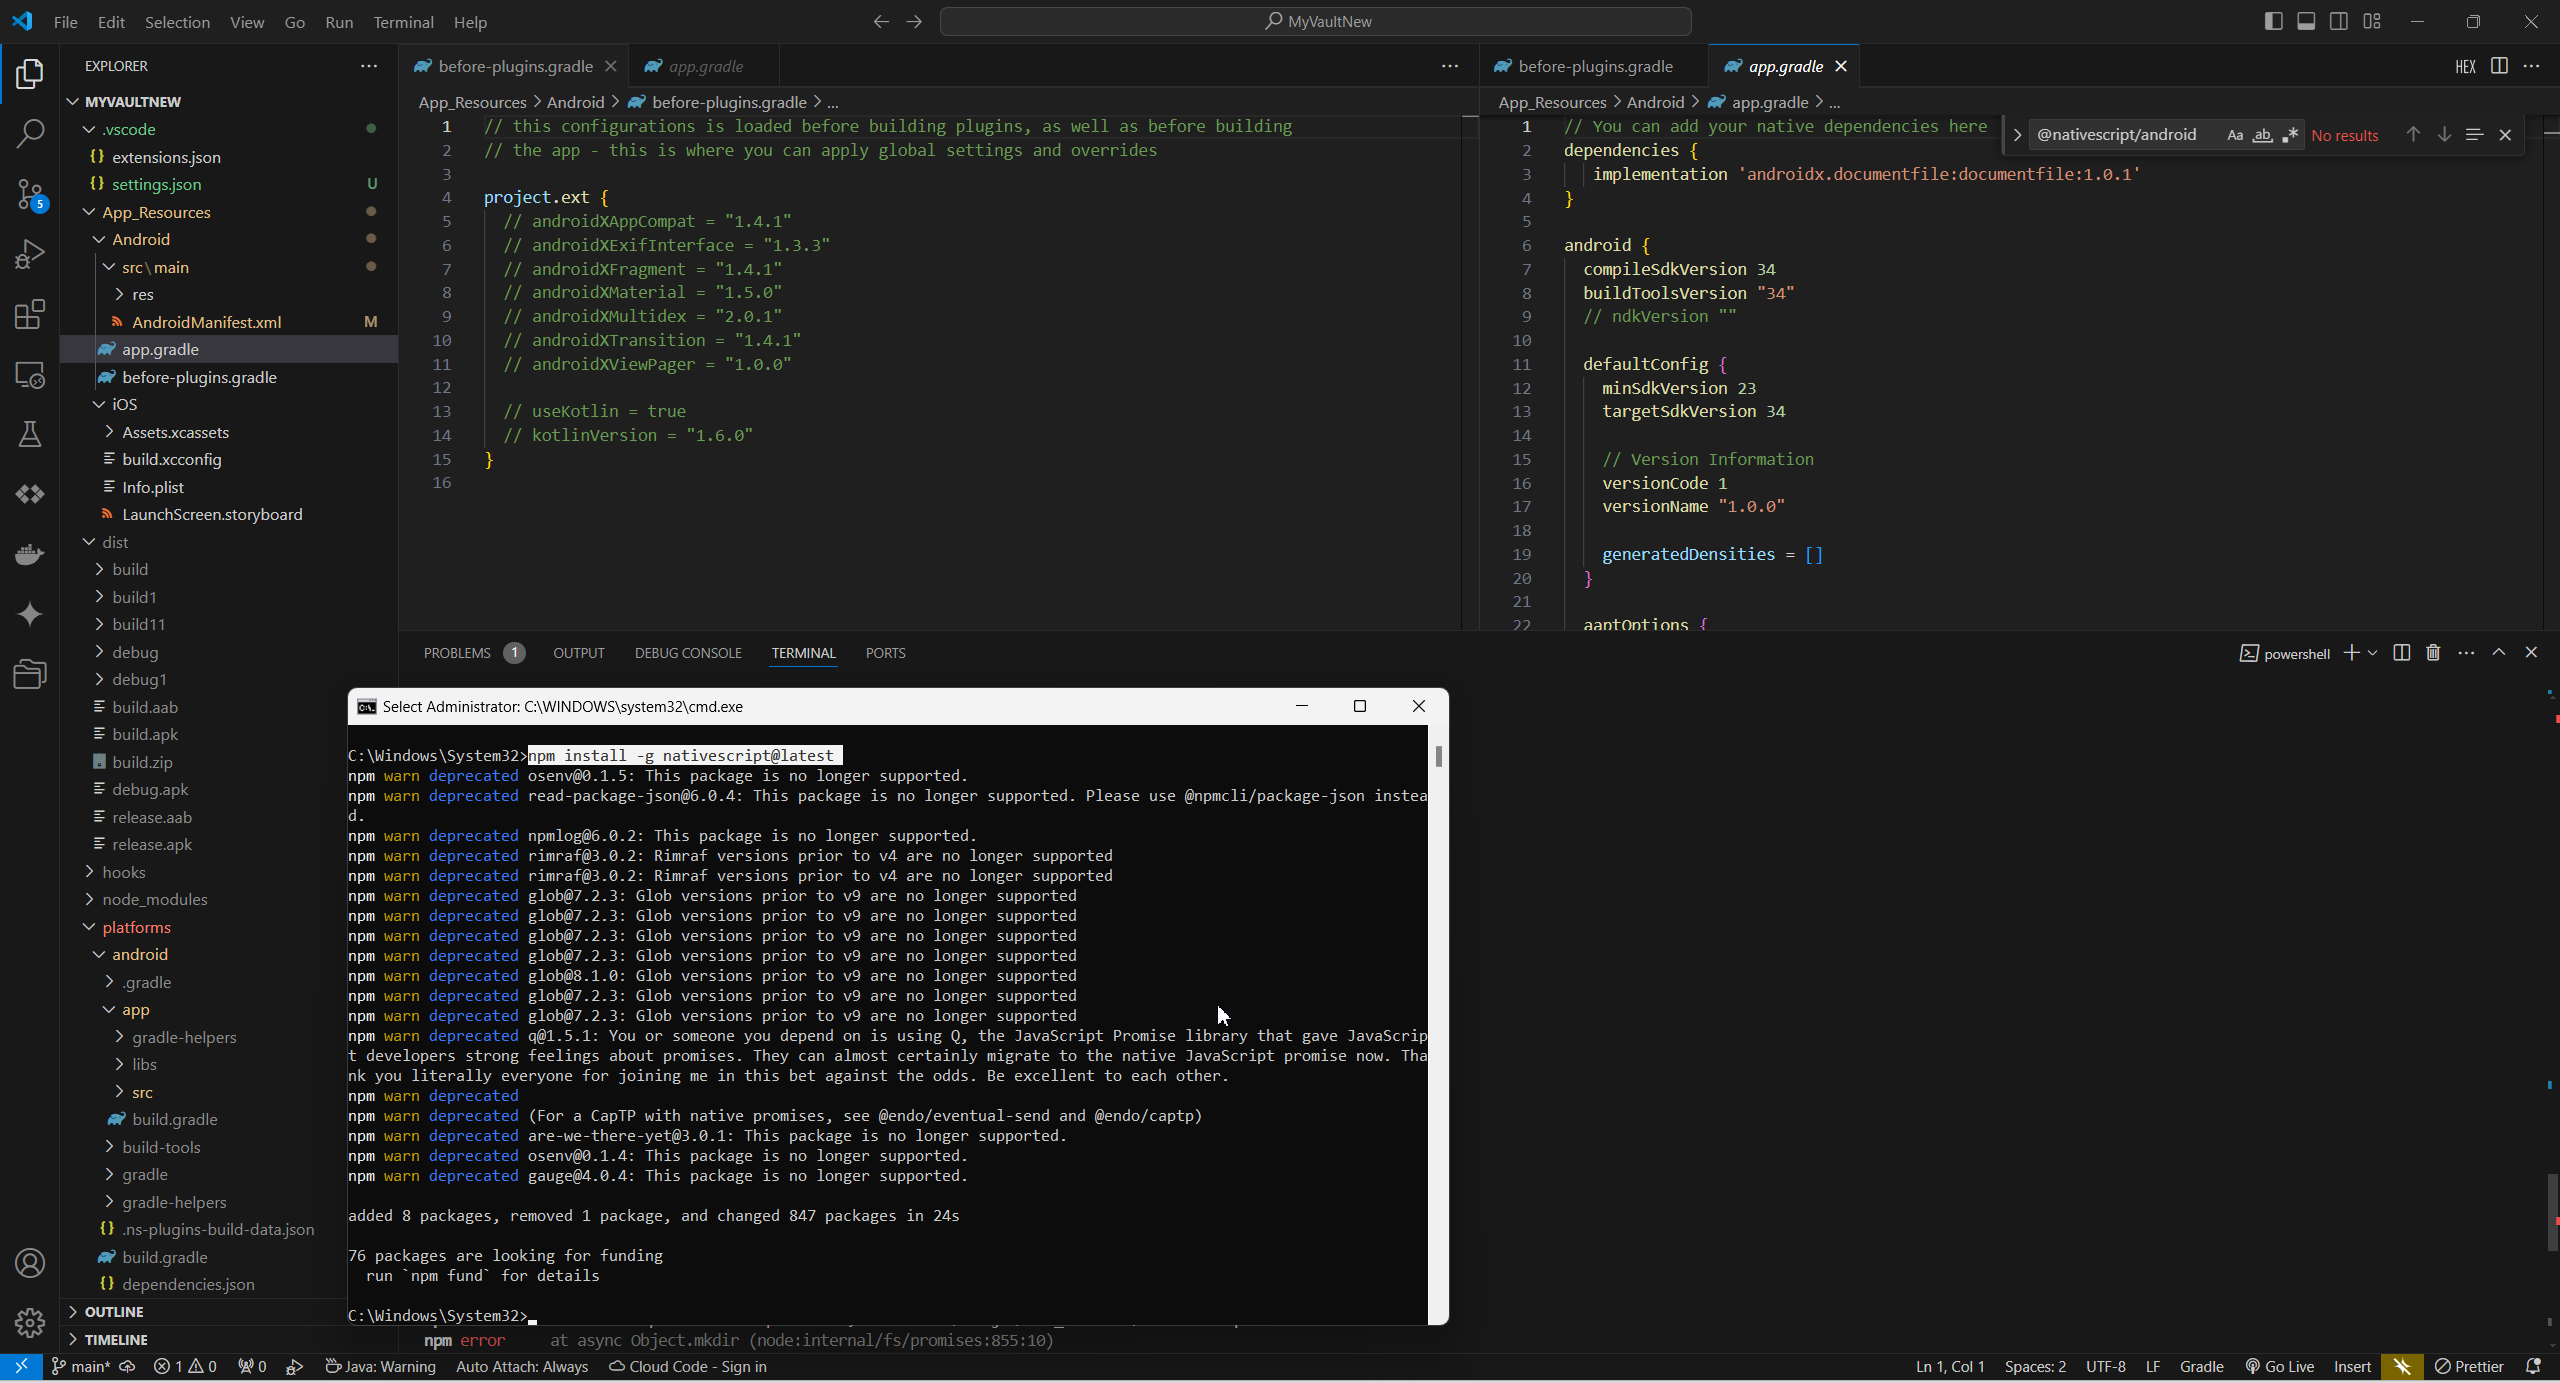Switch to the DEBUG CONSOLE panel tab

(x=688, y=652)
